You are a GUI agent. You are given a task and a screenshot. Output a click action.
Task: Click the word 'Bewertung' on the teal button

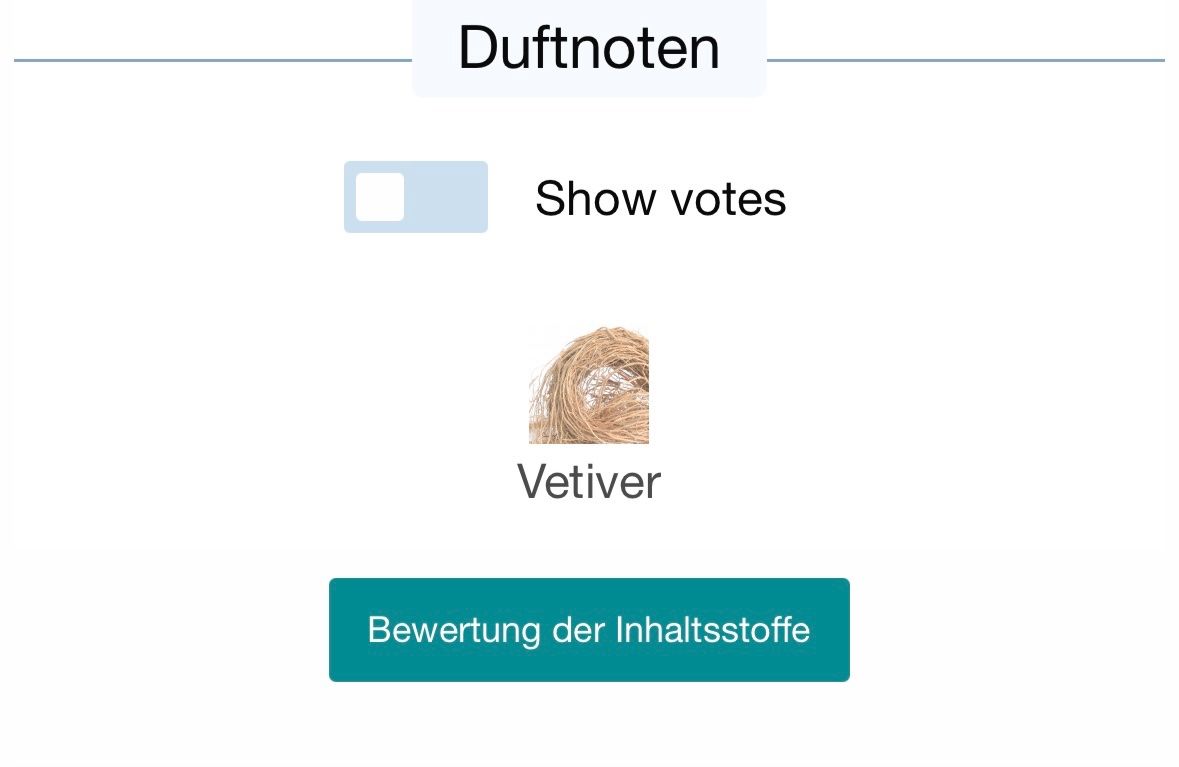tap(453, 630)
